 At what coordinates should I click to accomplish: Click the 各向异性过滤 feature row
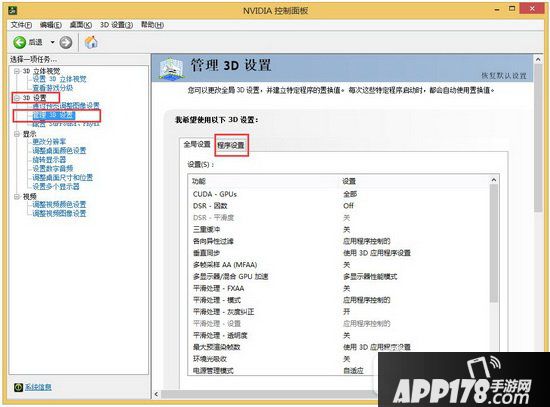point(339,241)
